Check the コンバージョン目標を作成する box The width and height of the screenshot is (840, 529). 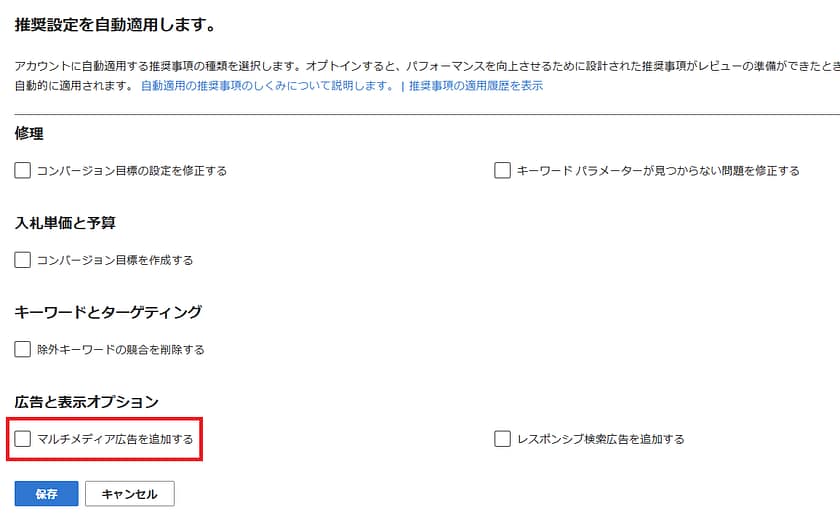click(23, 260)
